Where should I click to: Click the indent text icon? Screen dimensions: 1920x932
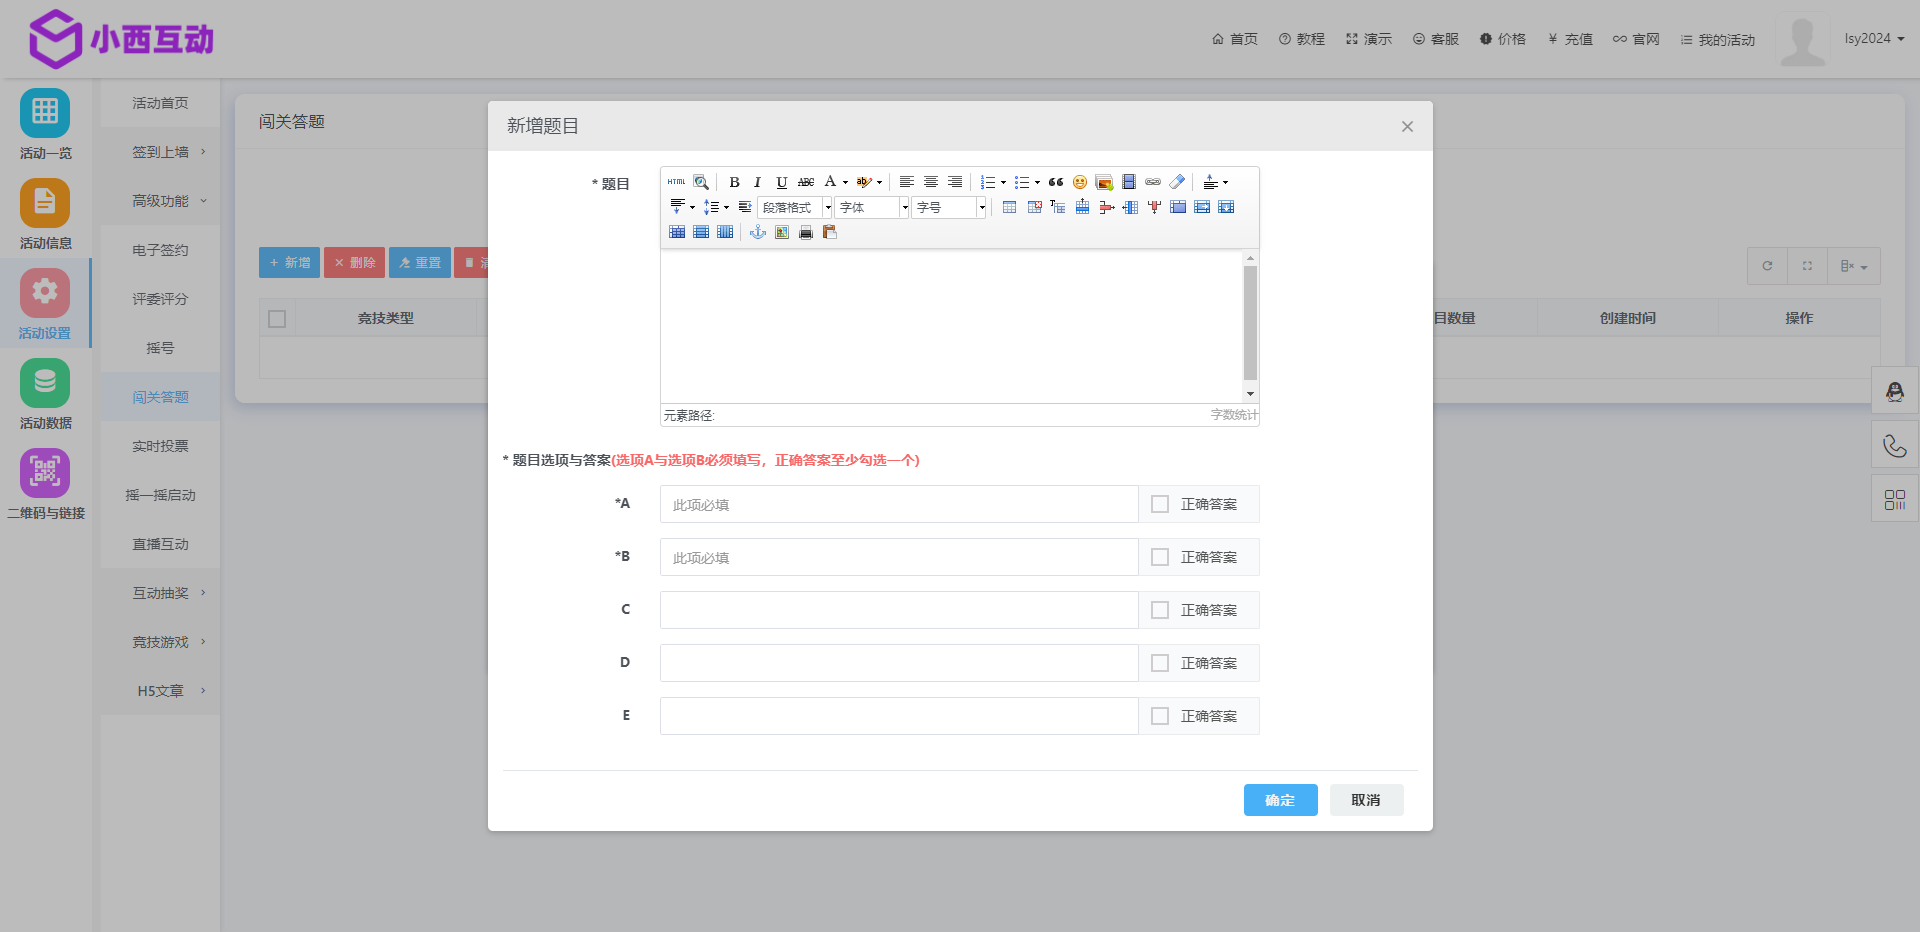click(x=745, y=207)
